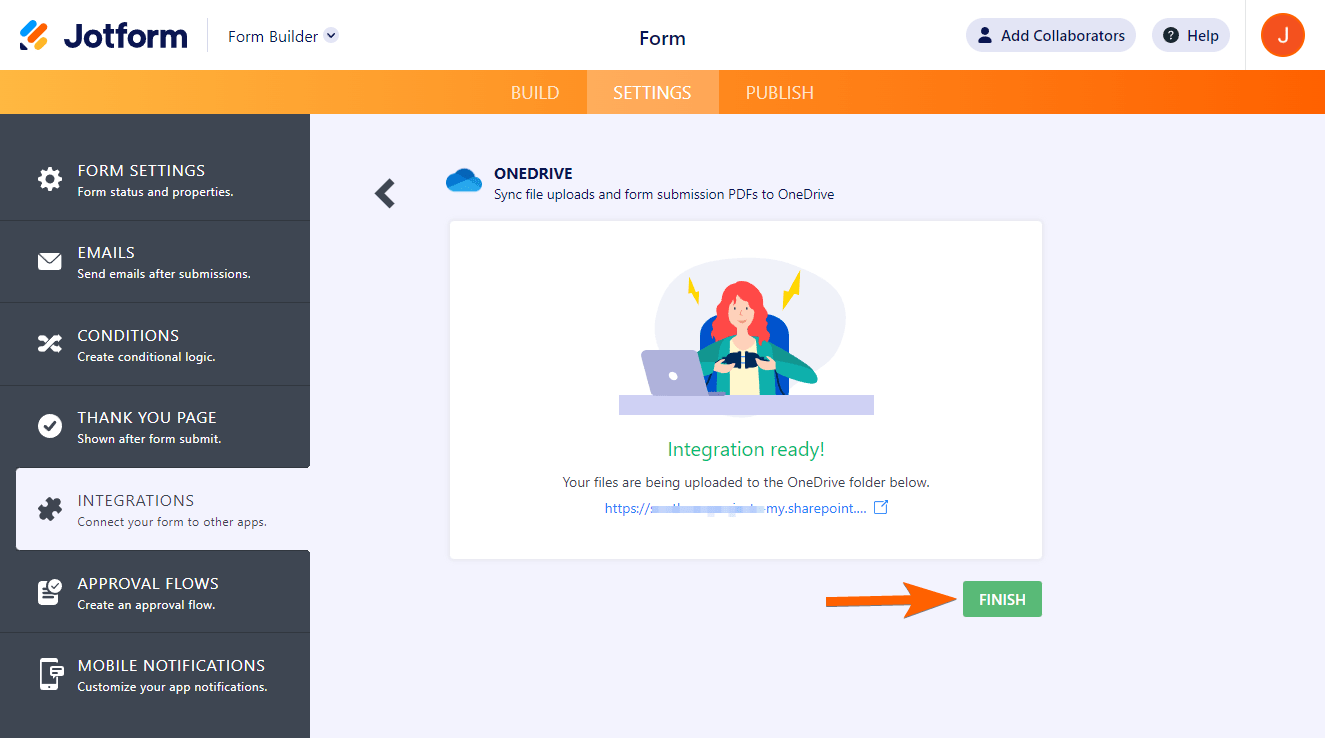Open the Conditions section
Screen dimensions: 1325x738
point(155,345)
